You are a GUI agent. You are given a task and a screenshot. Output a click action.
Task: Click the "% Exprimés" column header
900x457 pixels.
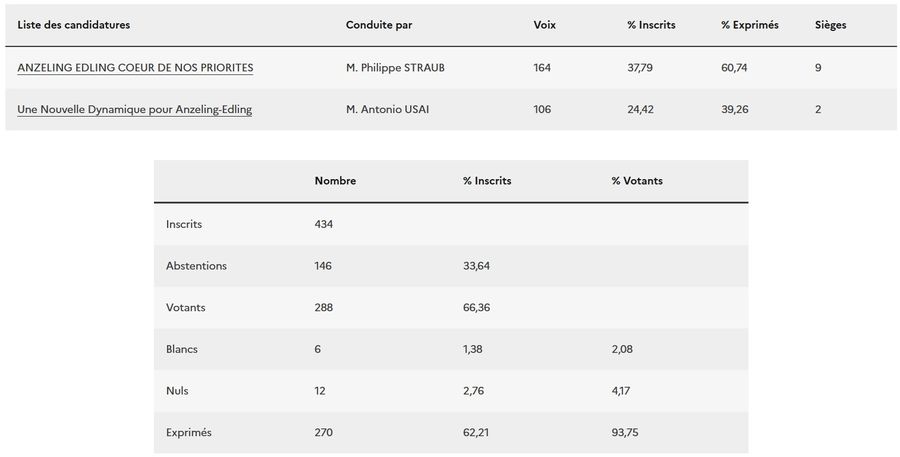[749, 25]
